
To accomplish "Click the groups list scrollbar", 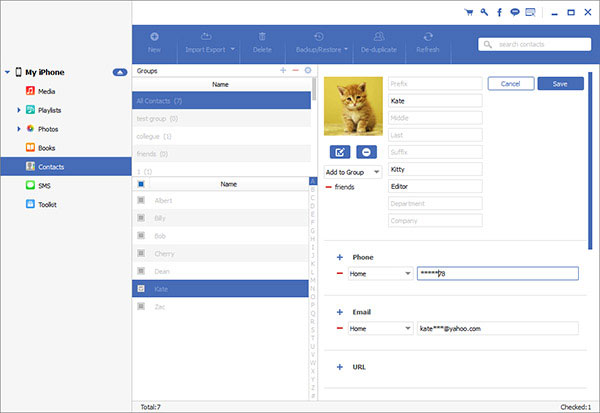I will [x=314, y=89].
